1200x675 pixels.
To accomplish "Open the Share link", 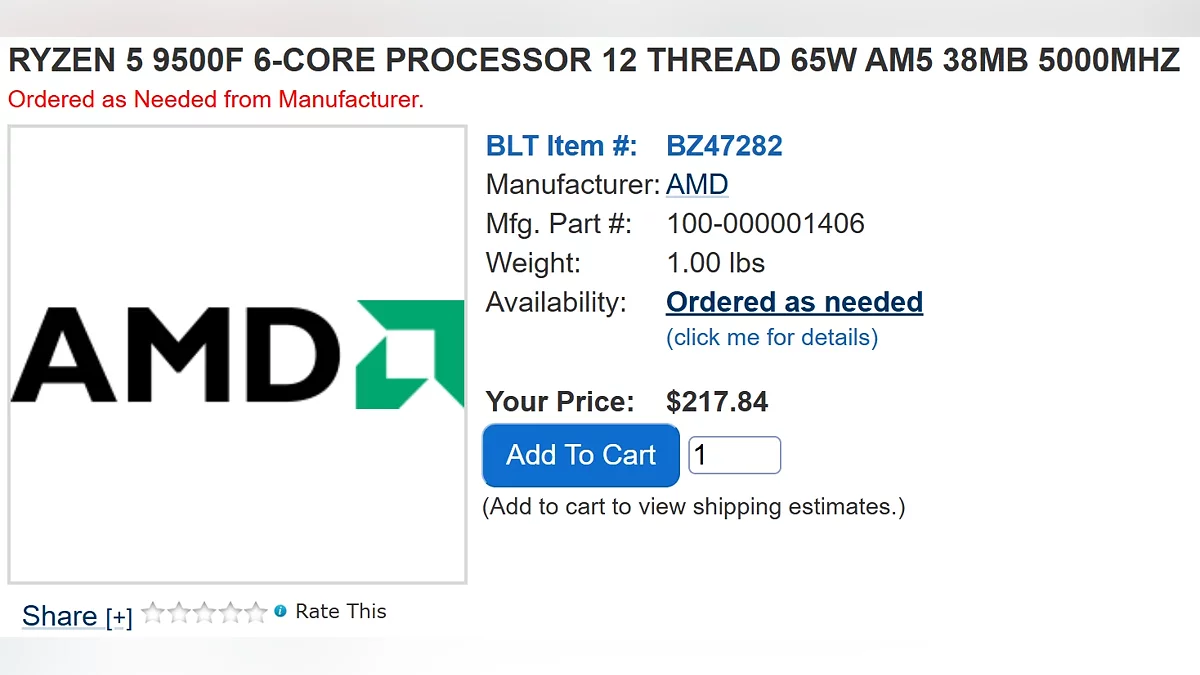I will click(60, 616).
